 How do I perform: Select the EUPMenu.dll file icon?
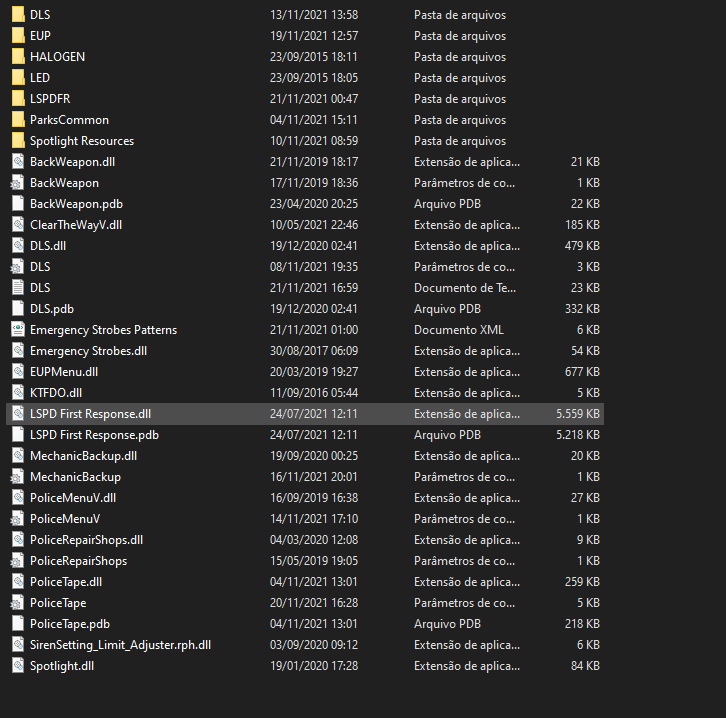(18, 372)
